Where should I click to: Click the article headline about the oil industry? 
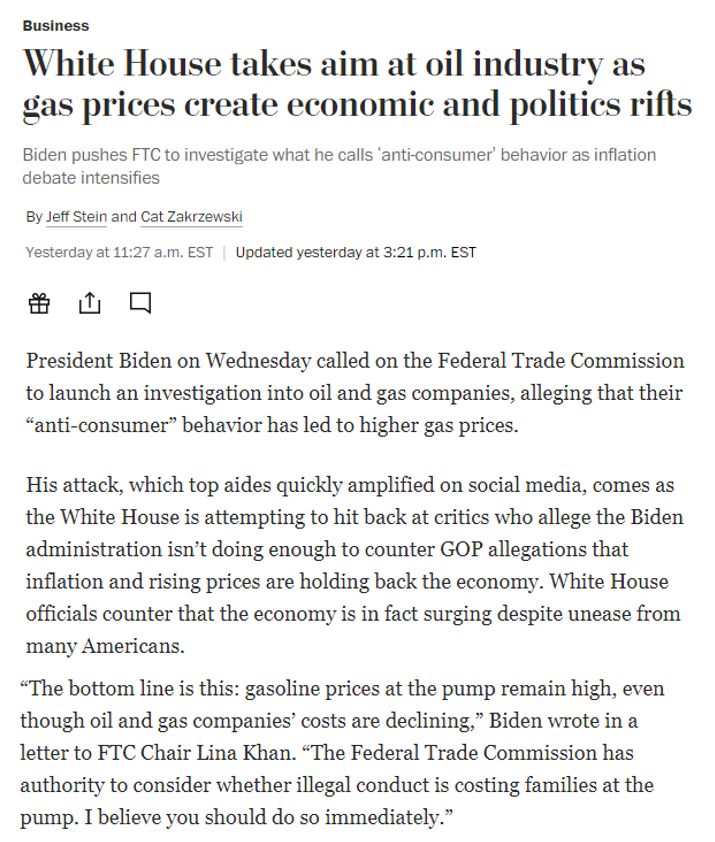pos(357,84)
